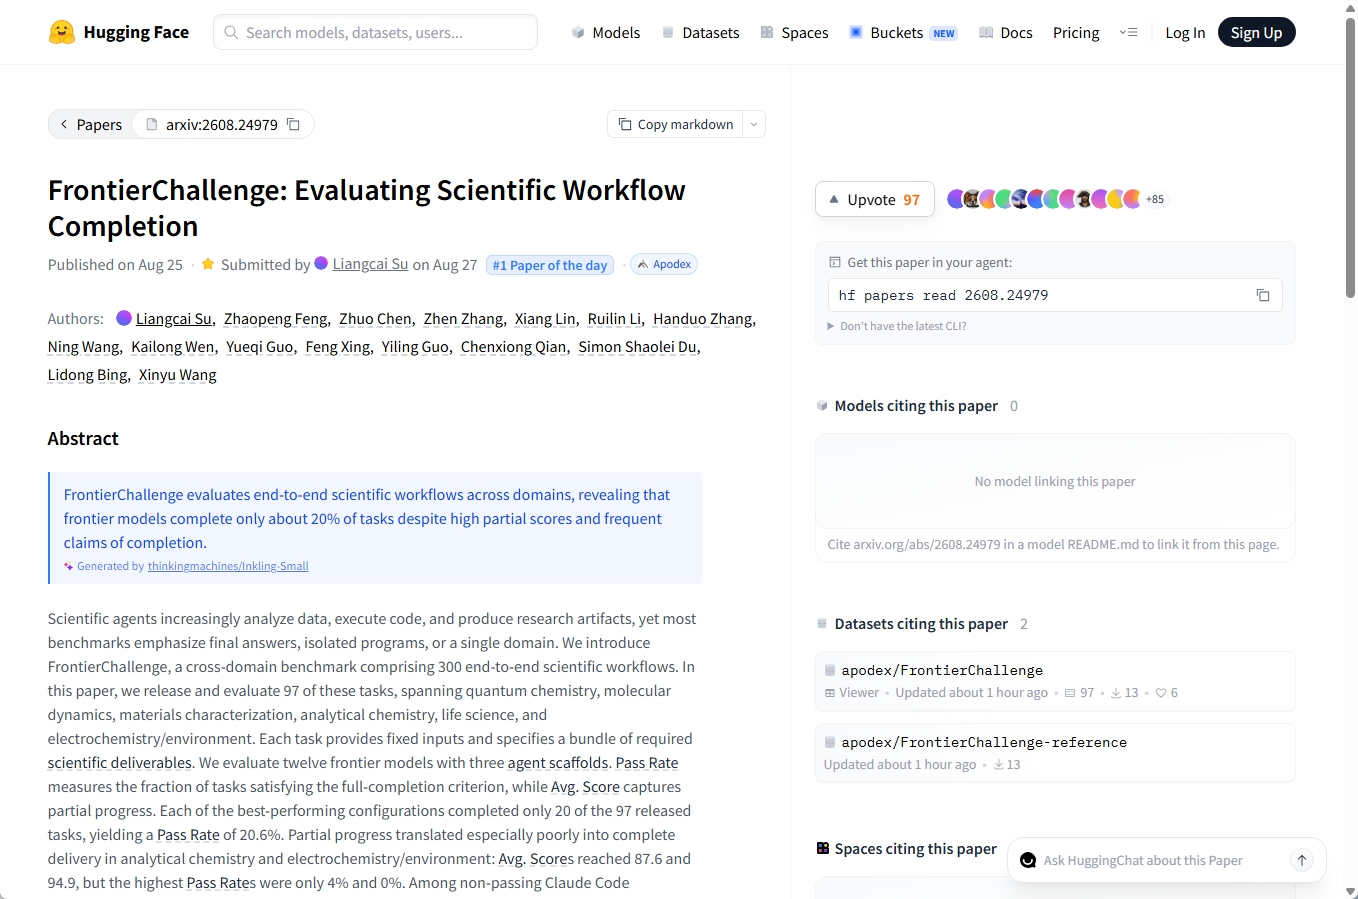Viewport: 1358px width, 899px height.
Task: Open author Chenxiong Qian's page
Action: [x=513, y=346]
